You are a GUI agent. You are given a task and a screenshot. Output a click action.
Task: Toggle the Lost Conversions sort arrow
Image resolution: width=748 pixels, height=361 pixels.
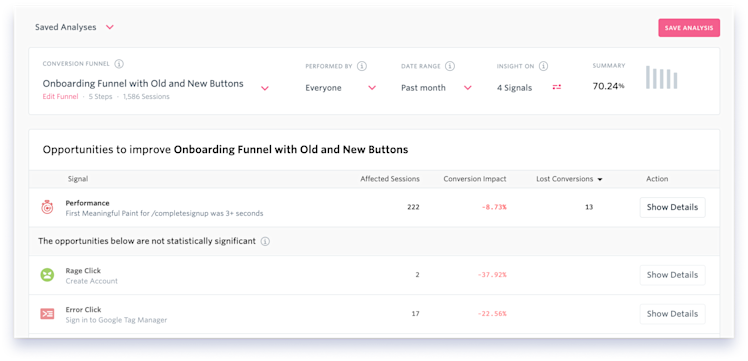pyautogui.click(x=600, y=179)
